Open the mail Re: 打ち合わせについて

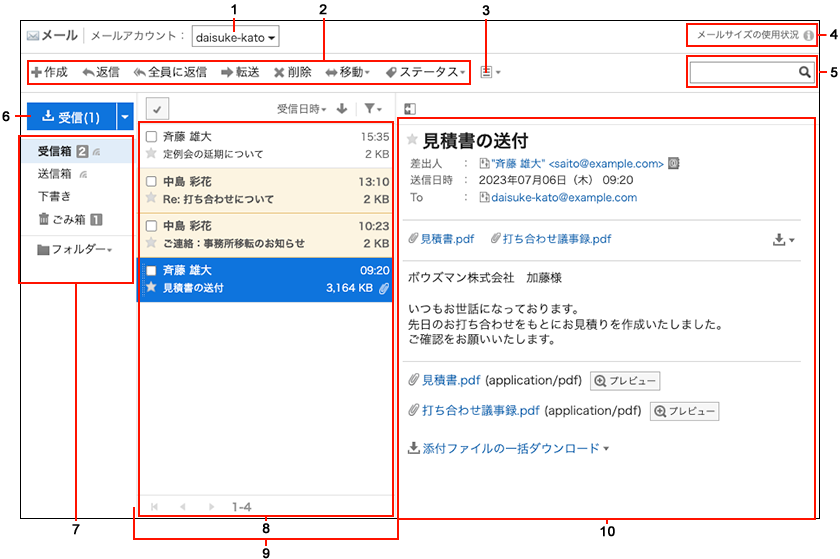218,199
